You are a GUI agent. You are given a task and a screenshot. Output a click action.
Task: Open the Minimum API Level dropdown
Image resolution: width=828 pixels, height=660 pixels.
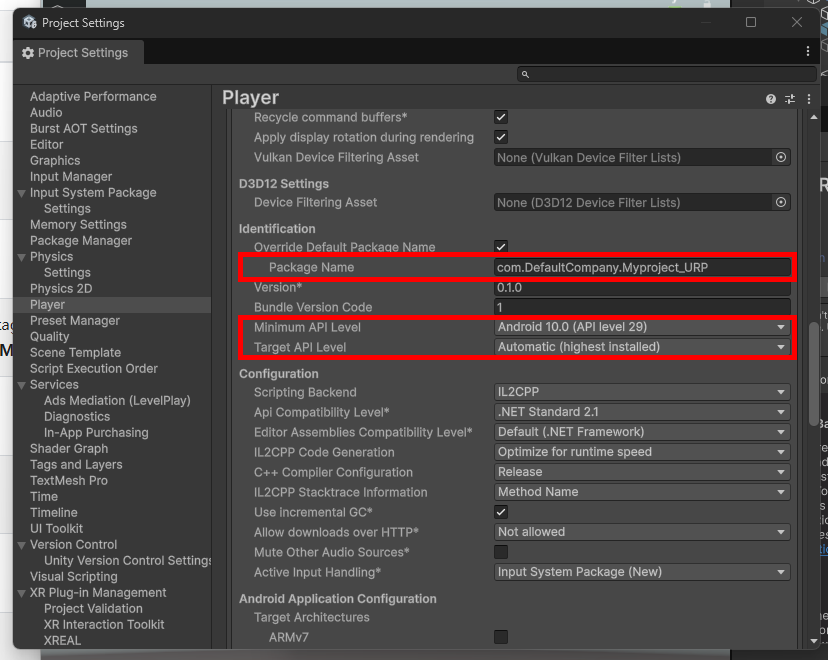tap(642, 327)
